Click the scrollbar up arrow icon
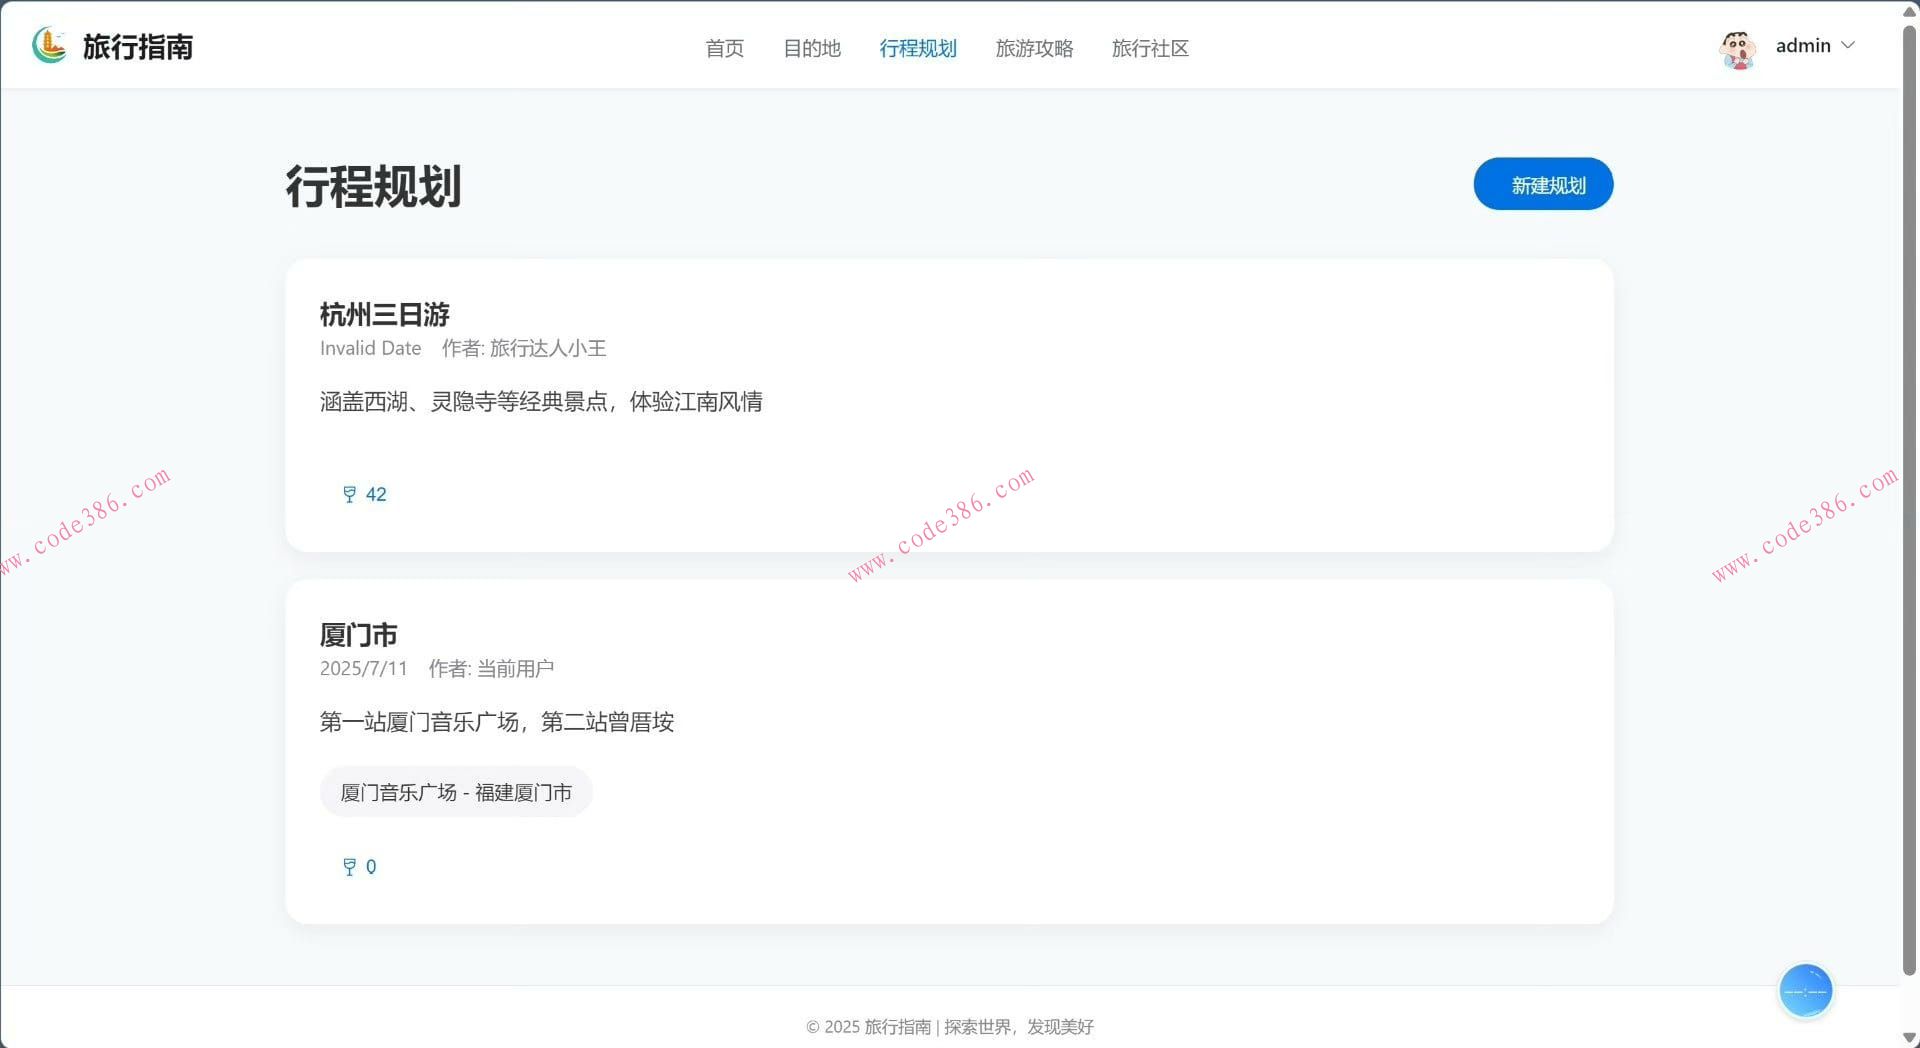Image resolution: width=1920 pixels, height=1048 pixels. click(1908, 10)
